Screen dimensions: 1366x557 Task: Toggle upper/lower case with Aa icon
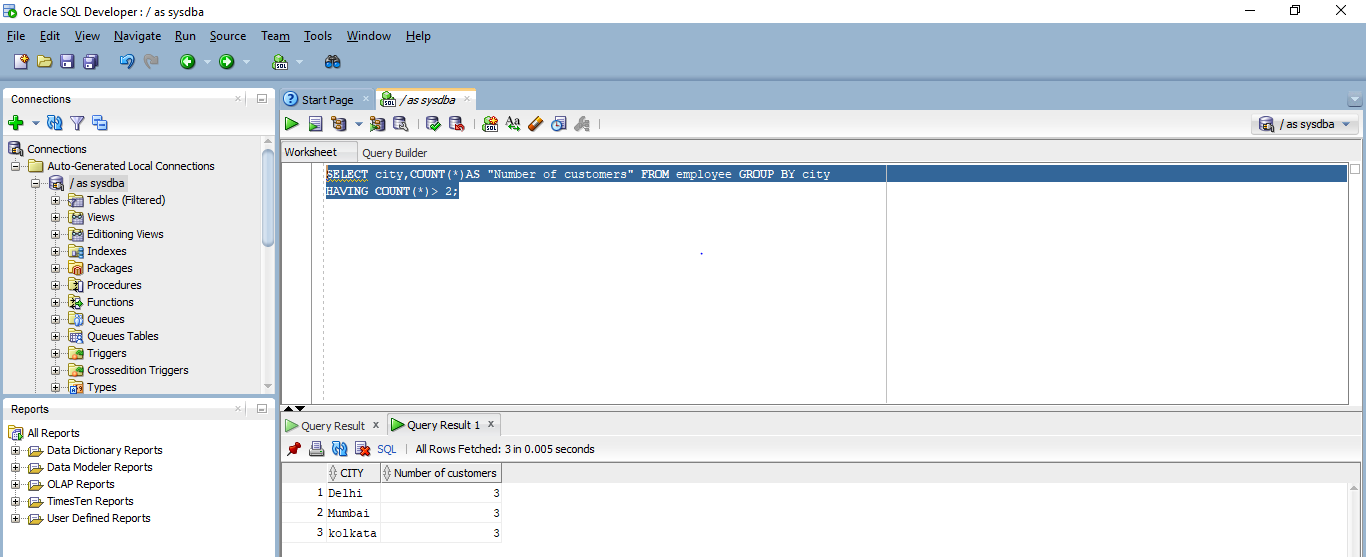point(513,124)
